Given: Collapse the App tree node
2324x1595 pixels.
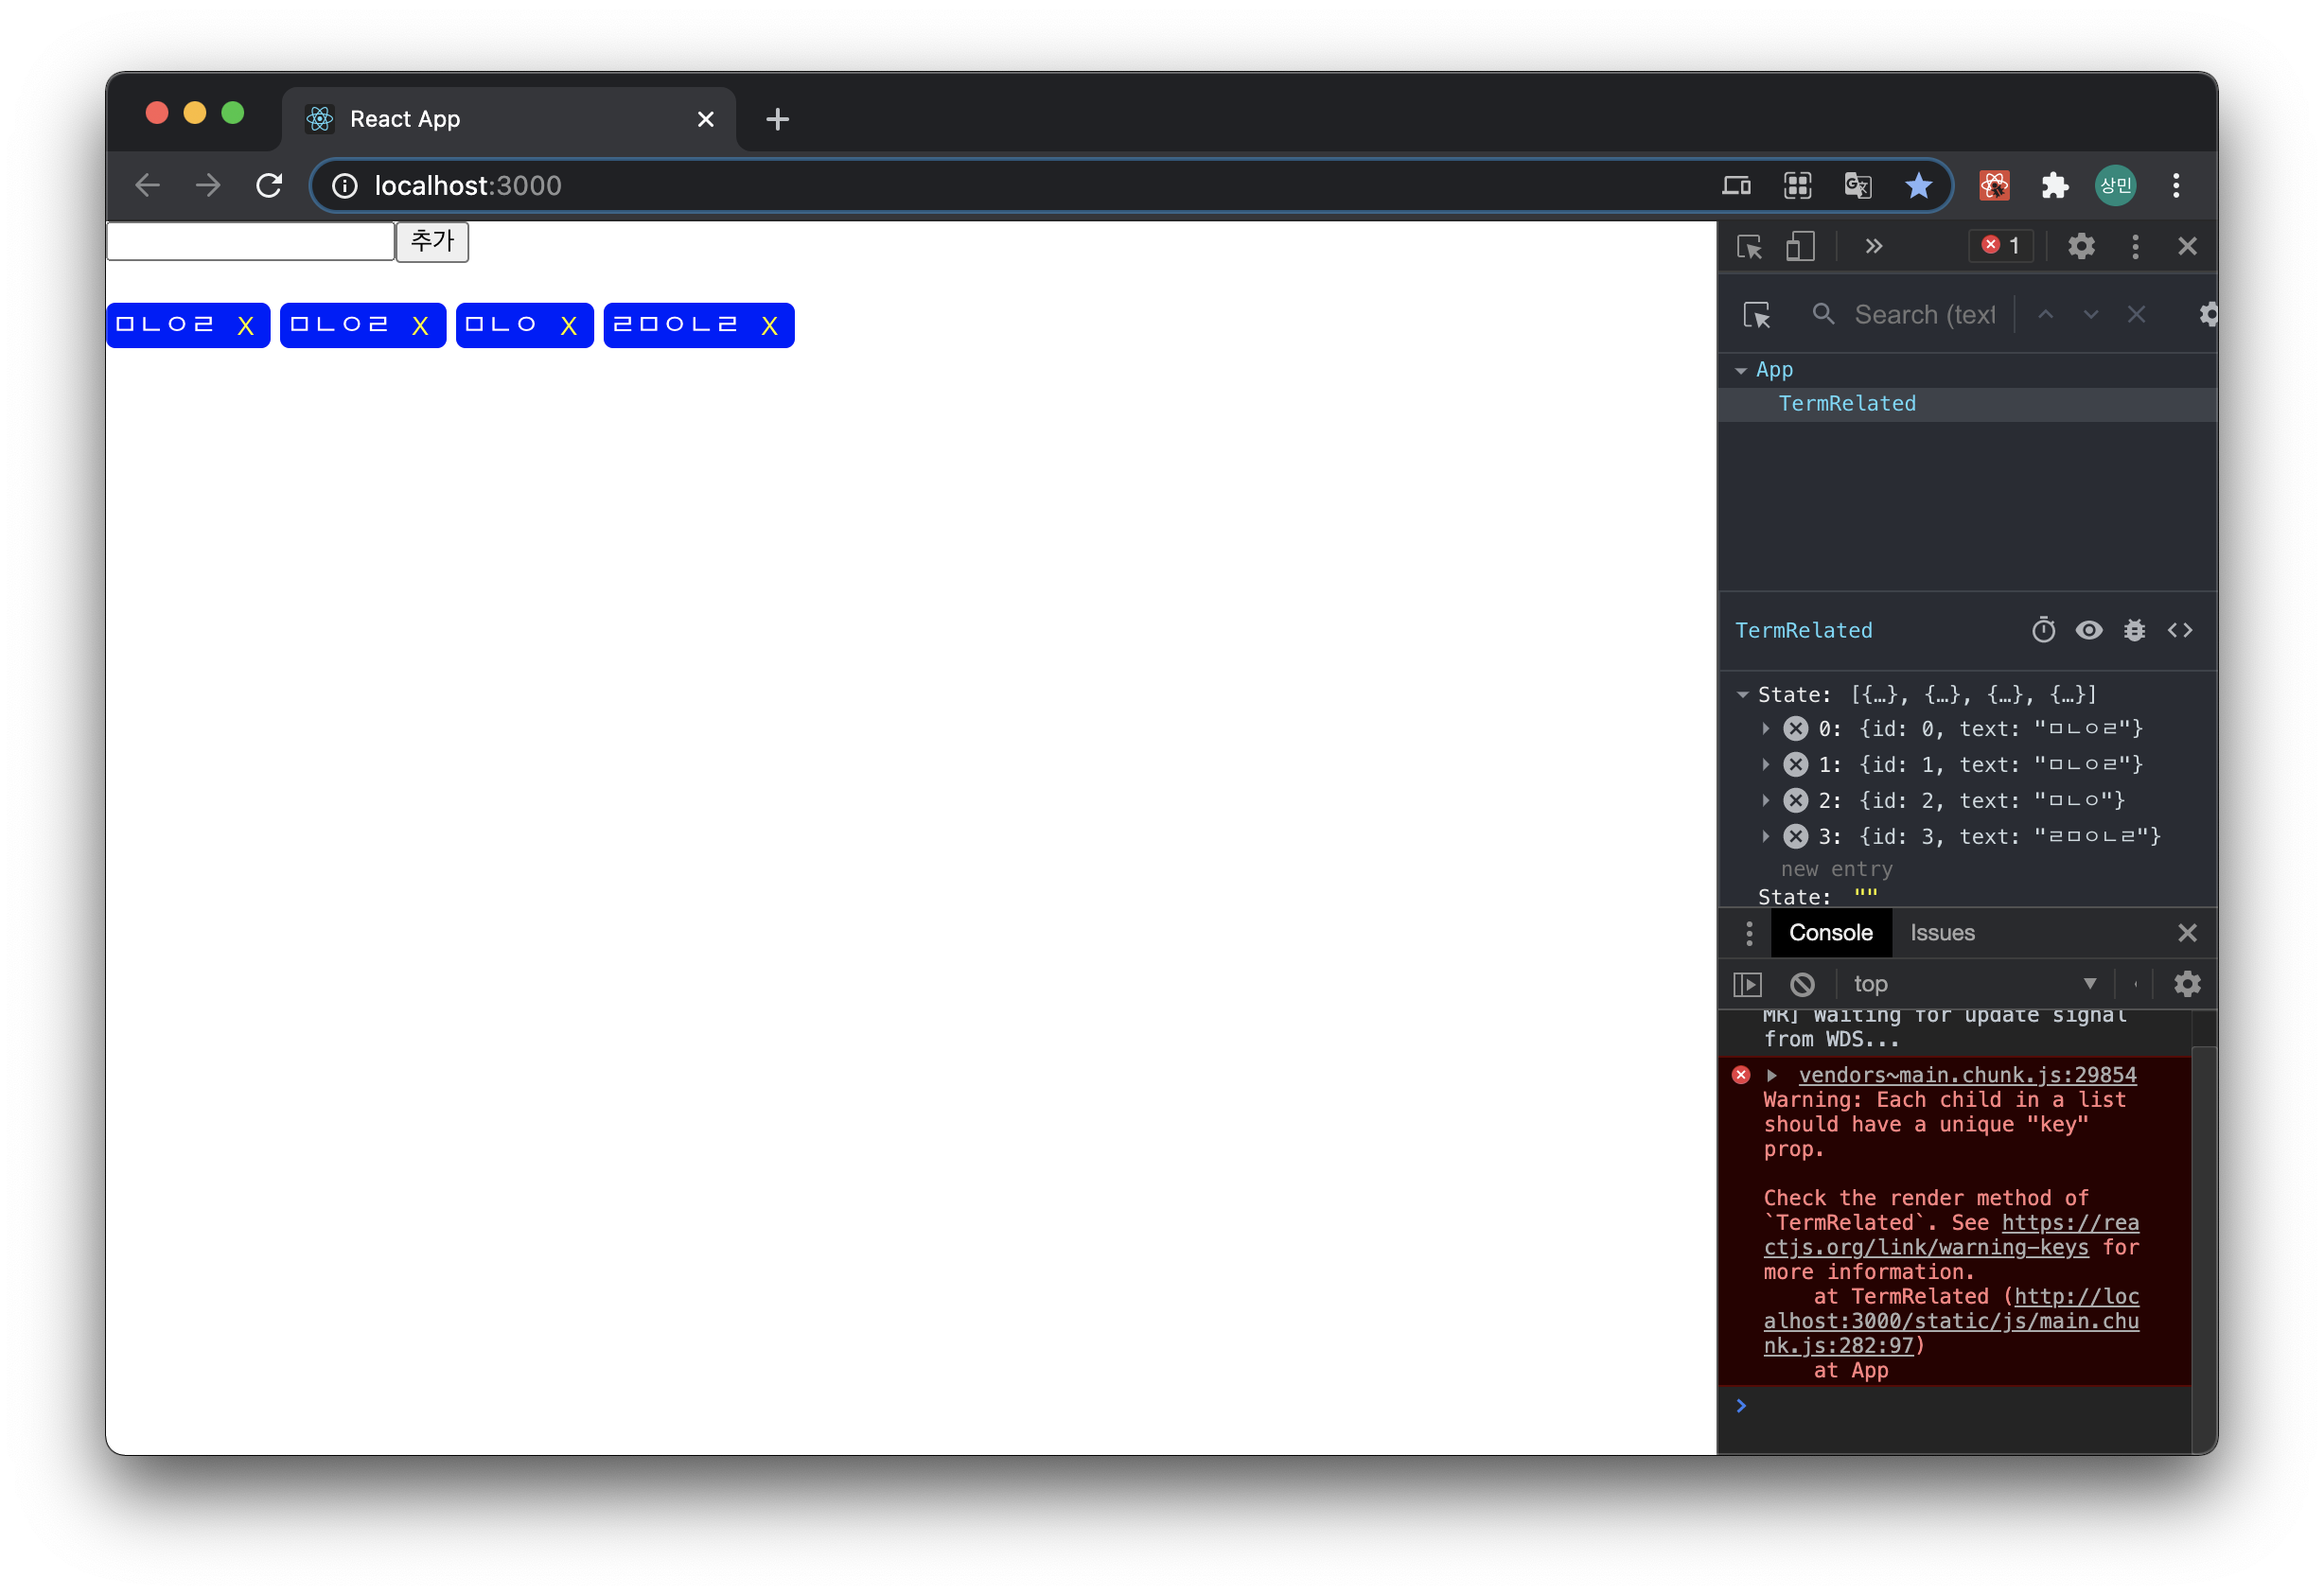Looking at the screenshot, I should (x=1741, y=370).
